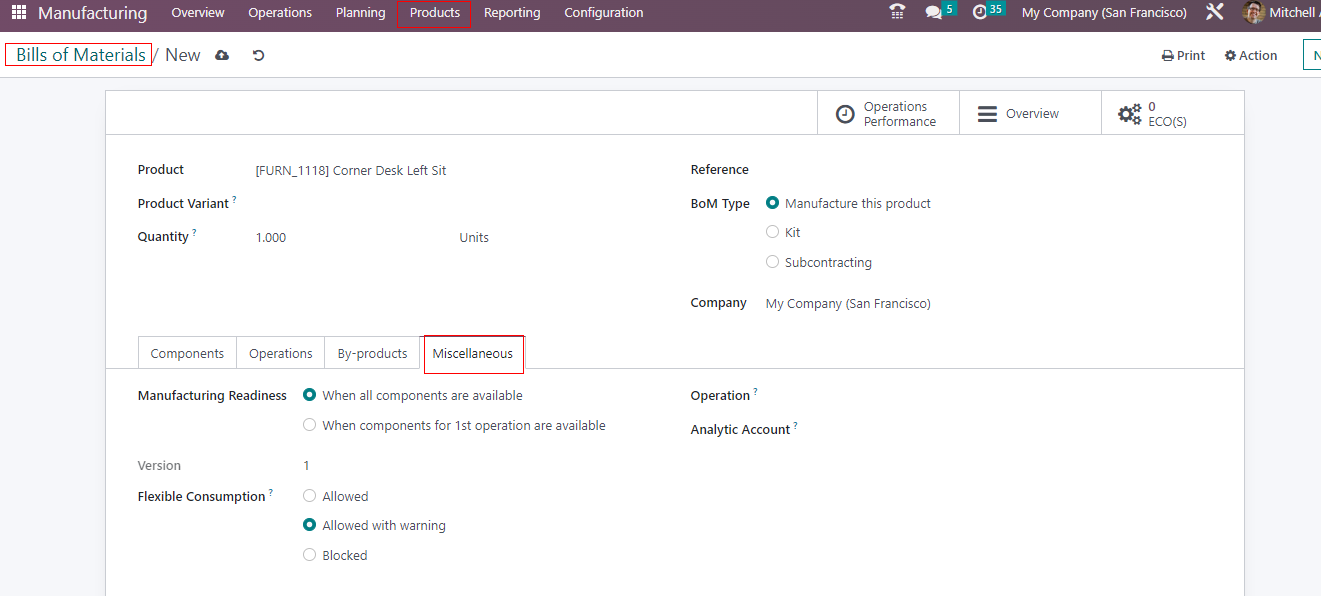Switch to the Components tab
The image size is (1321, 596).
click(187, 353)
